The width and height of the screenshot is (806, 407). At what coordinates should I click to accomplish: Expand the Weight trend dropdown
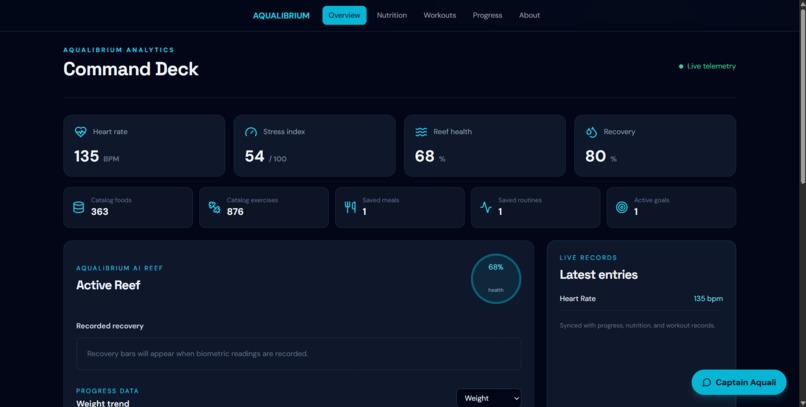pyautogui.click(x=488, y=398)
